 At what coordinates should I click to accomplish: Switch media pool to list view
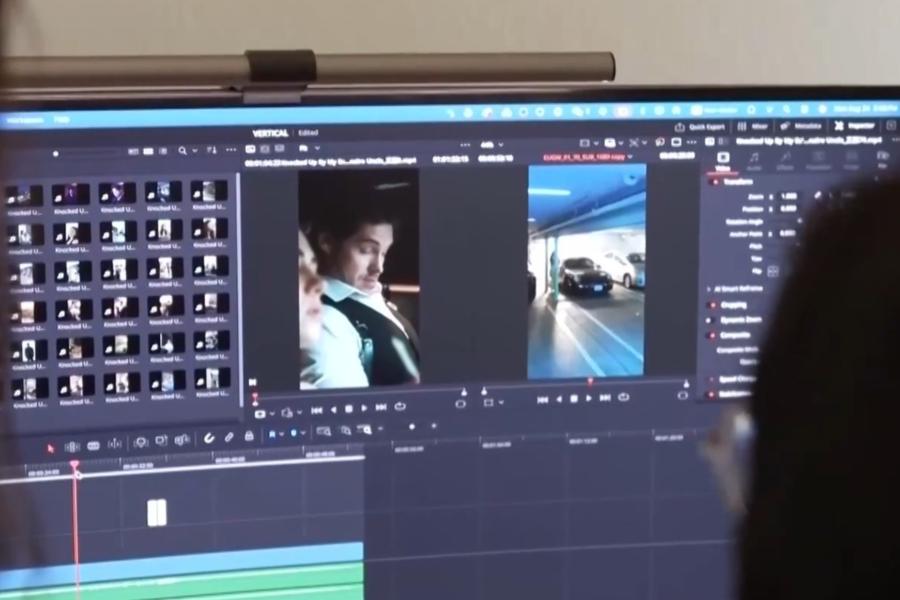click(163, 151)
